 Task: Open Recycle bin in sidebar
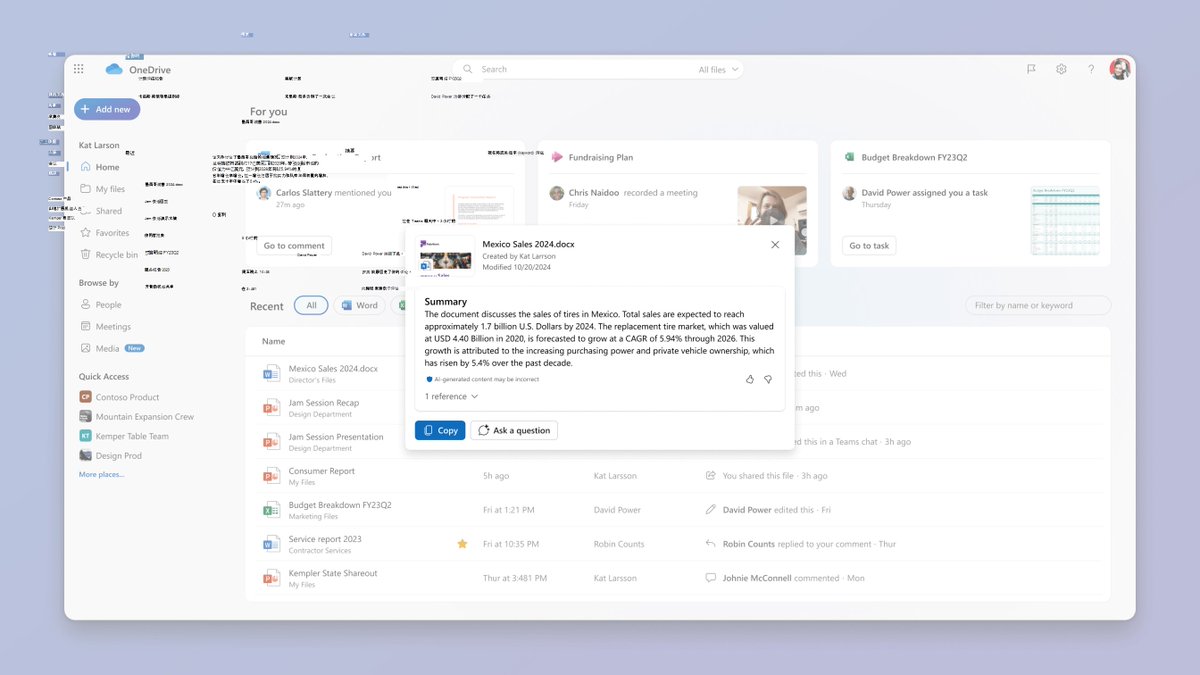coord(116,255)
